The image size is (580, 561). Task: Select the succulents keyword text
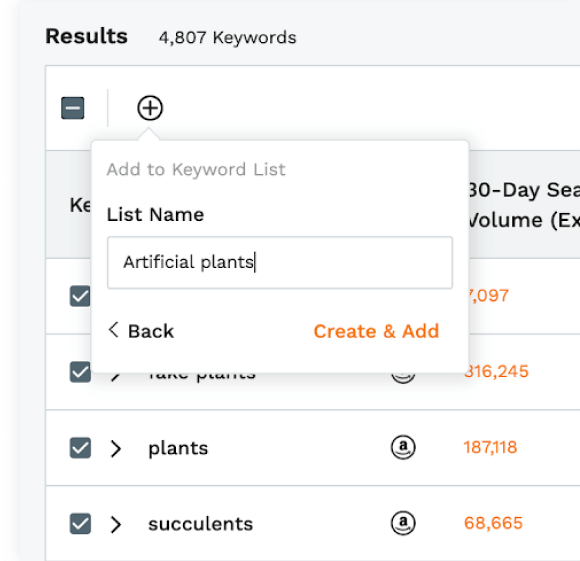click(x=200, y=524)
